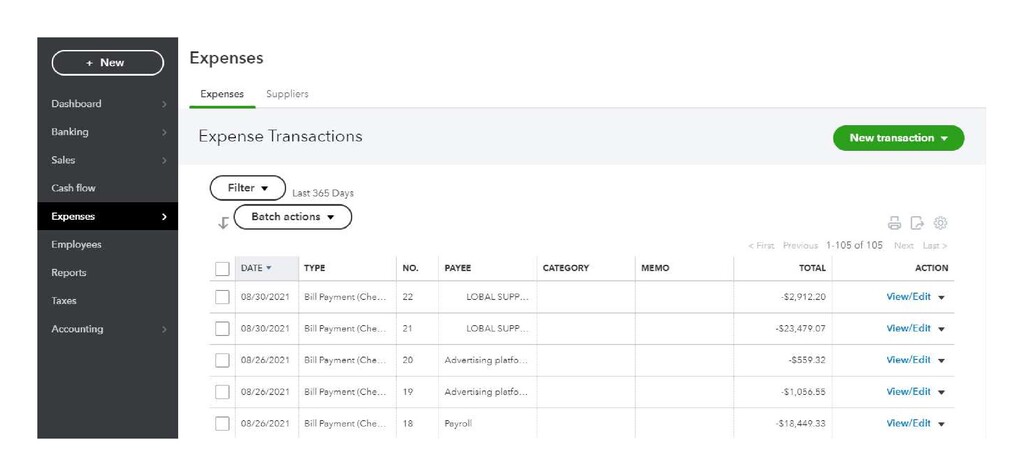Click the batch actions arrow icon
The width and height of the screenshot is (1024, 476).
223,223
